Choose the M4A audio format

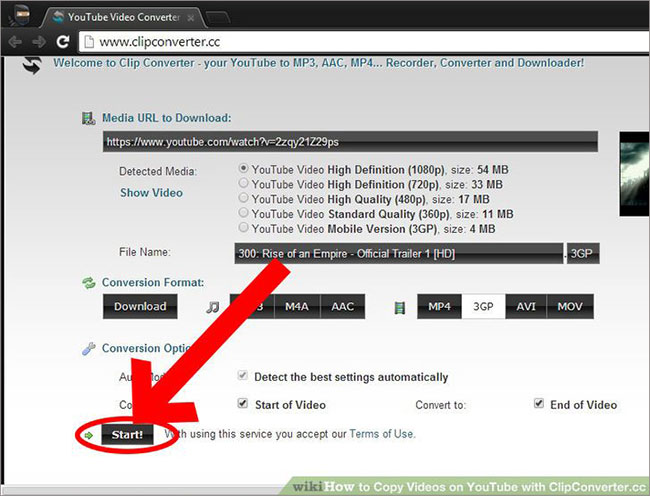[297, 306]
